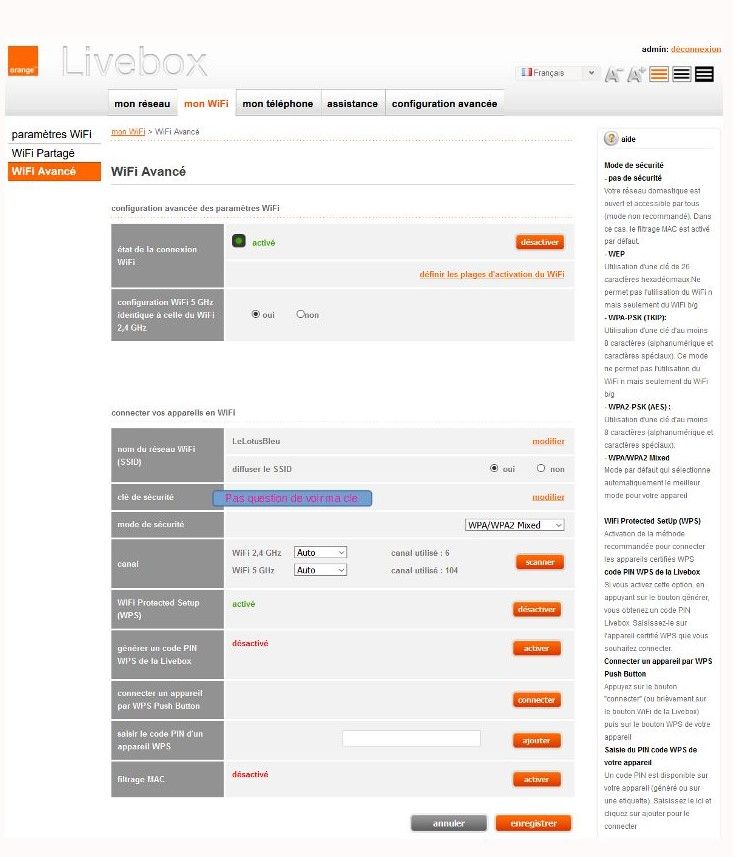The height and width of the screenshot is (857, 733).
Task: Click désactiver for WiFi Protected Setup
Action: [x=537, y=609]
